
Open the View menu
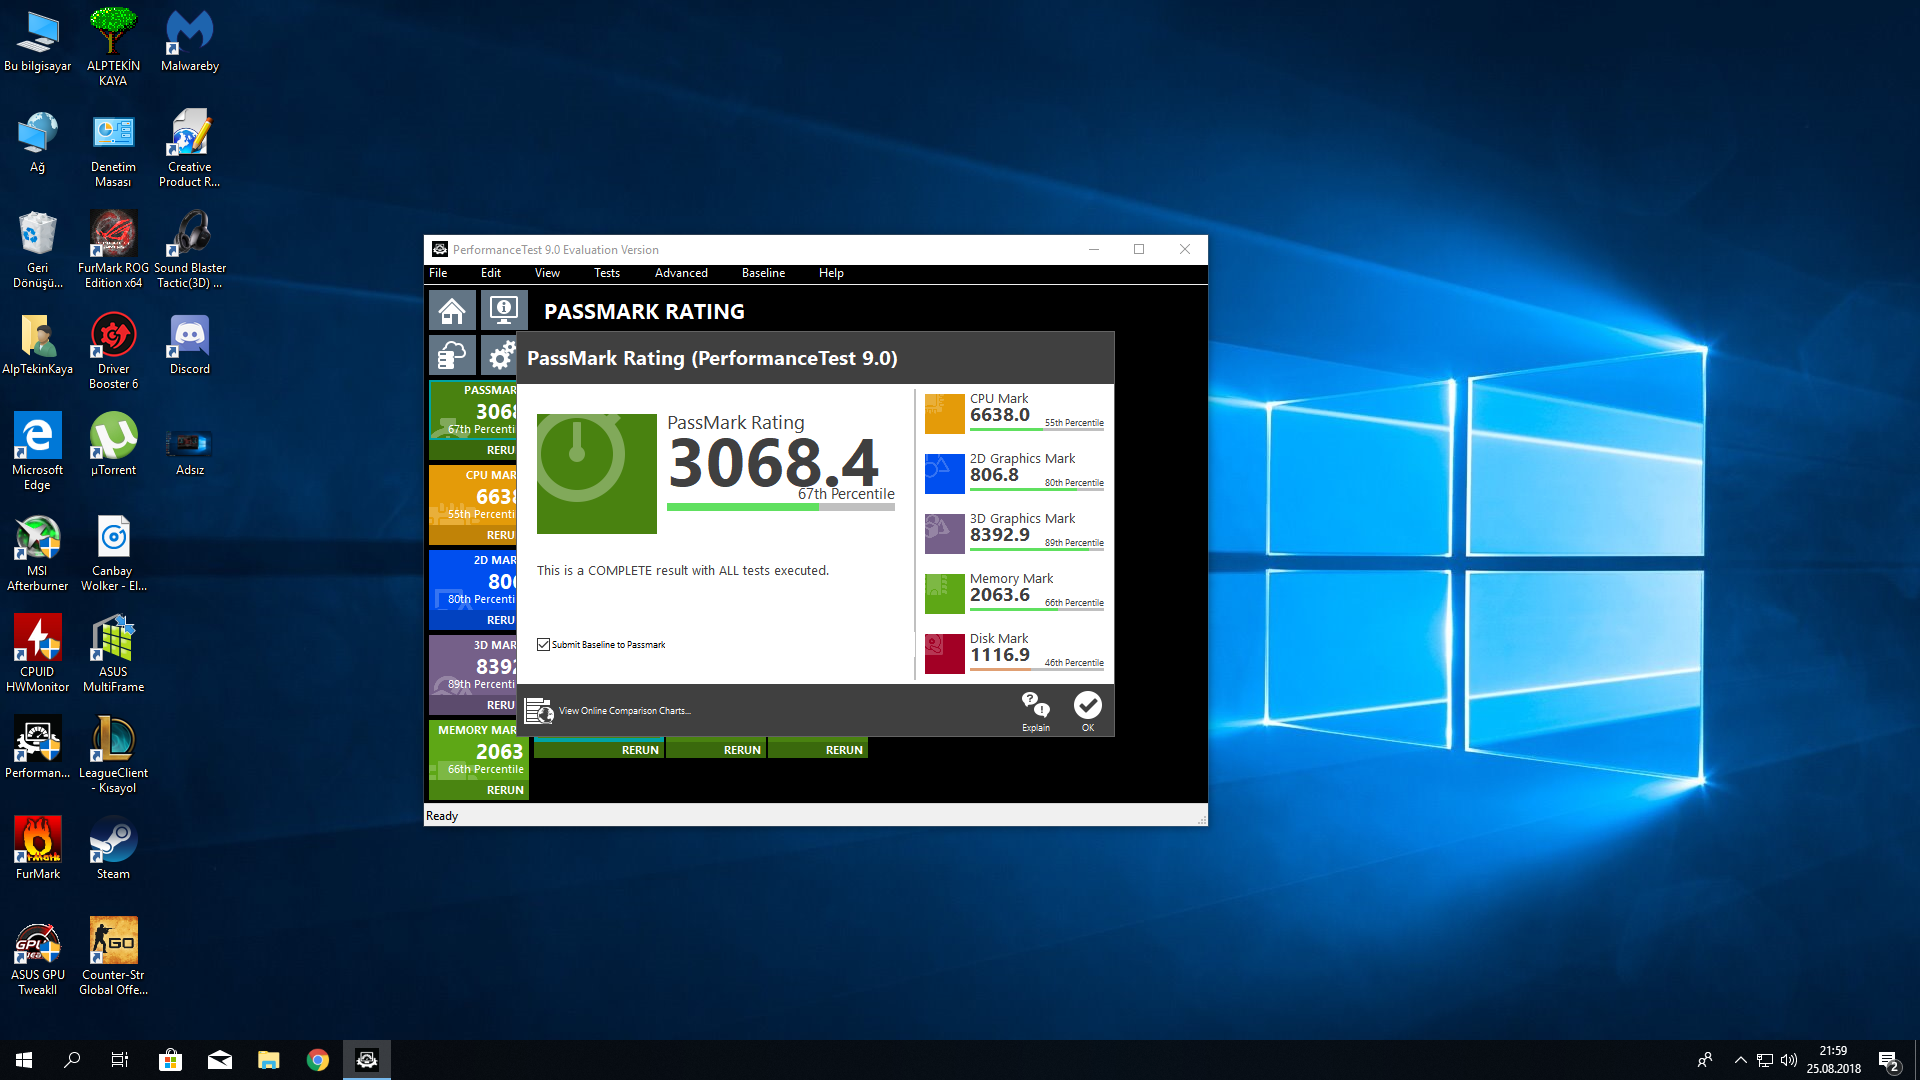547,273
